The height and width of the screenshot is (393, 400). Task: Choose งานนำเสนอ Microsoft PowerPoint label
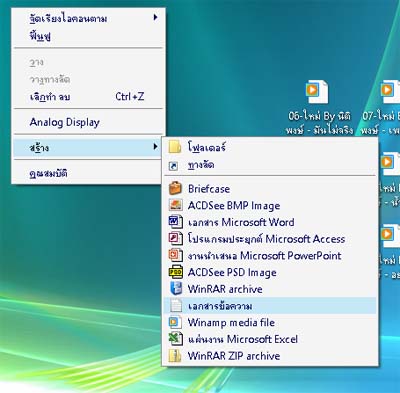pos(264,256)
